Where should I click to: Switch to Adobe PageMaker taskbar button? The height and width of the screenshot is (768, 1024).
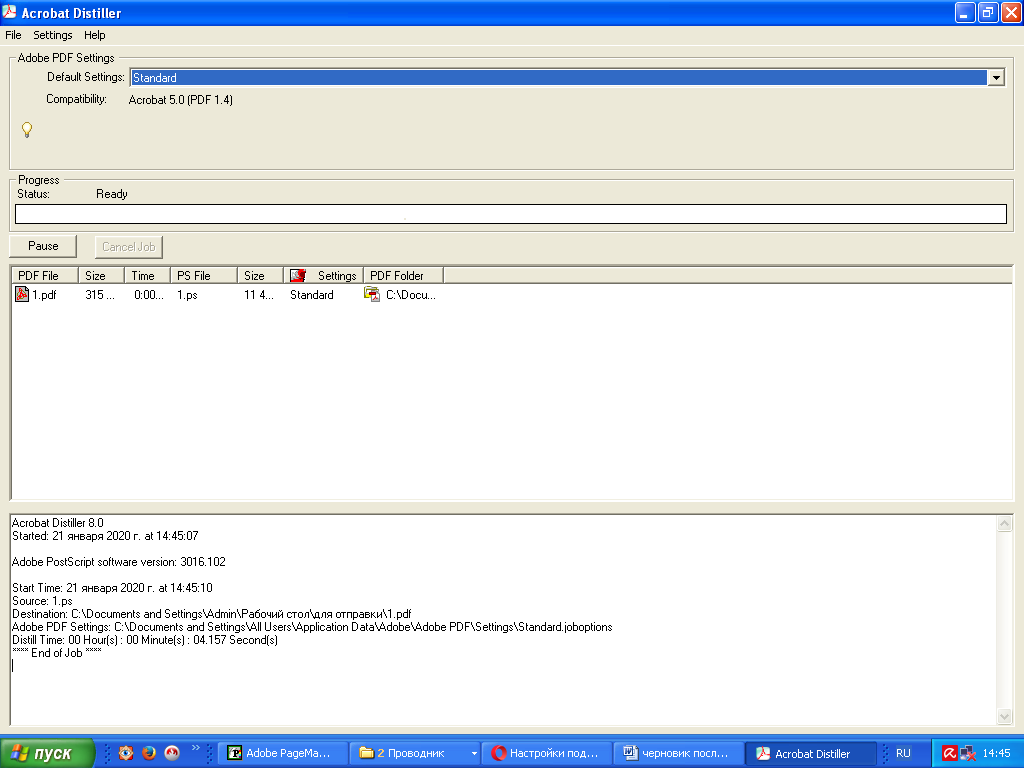point(281,753)
